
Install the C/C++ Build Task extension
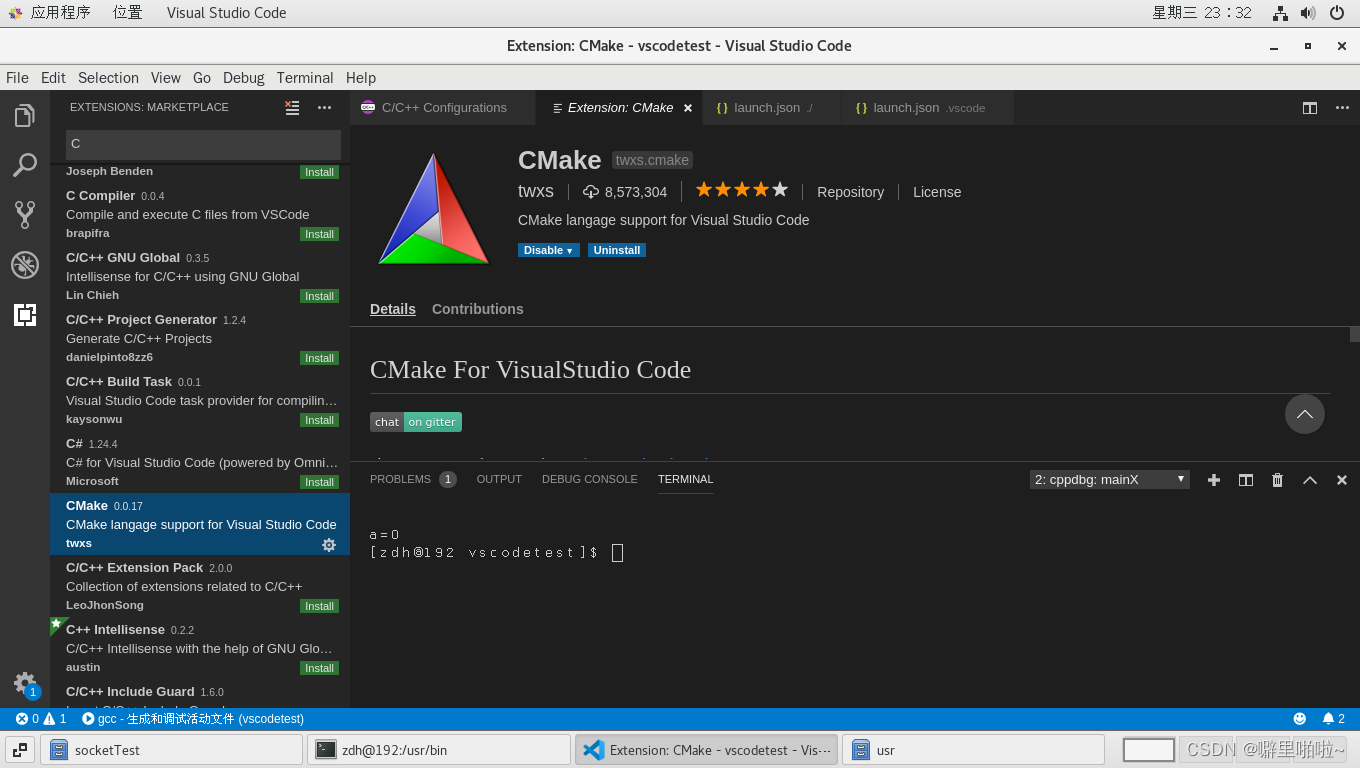320,420
